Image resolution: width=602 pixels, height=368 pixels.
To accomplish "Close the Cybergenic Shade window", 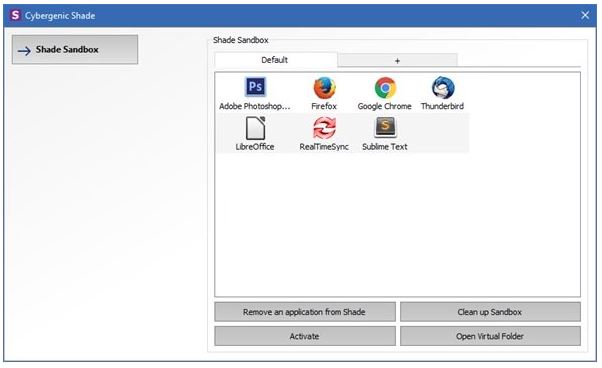I will click(585, 15).
